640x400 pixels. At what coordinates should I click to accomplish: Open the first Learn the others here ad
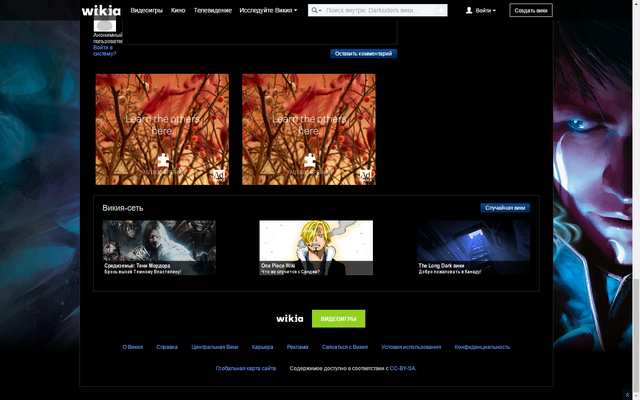[x=162, y=129]
